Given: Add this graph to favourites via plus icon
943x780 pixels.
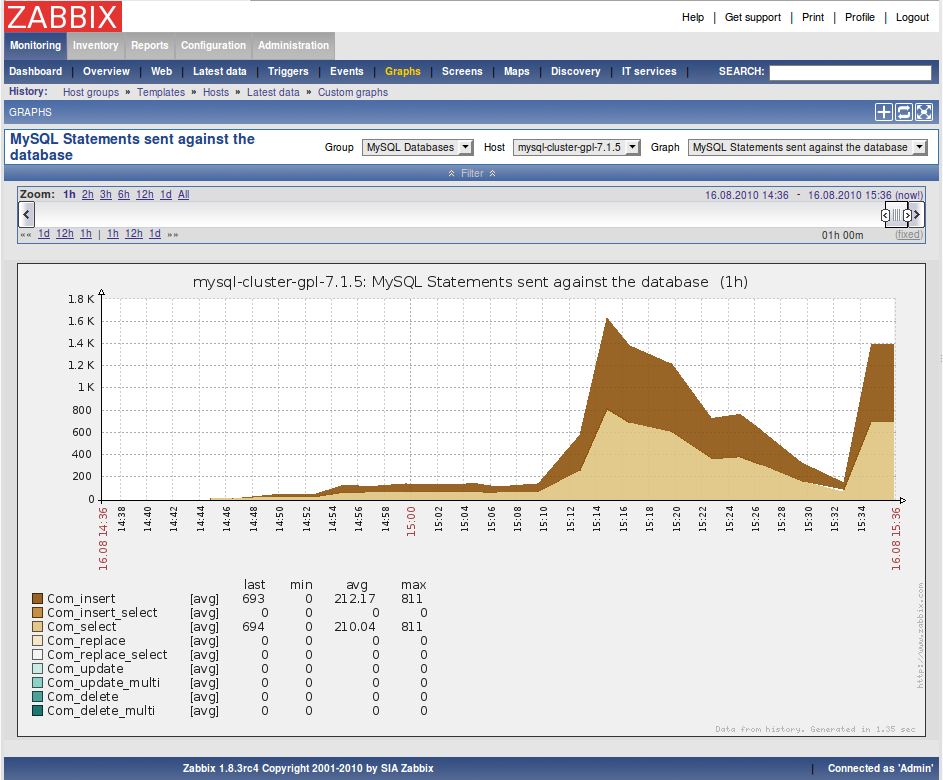Looking at the screenshot, I should [x=884, y=112].
